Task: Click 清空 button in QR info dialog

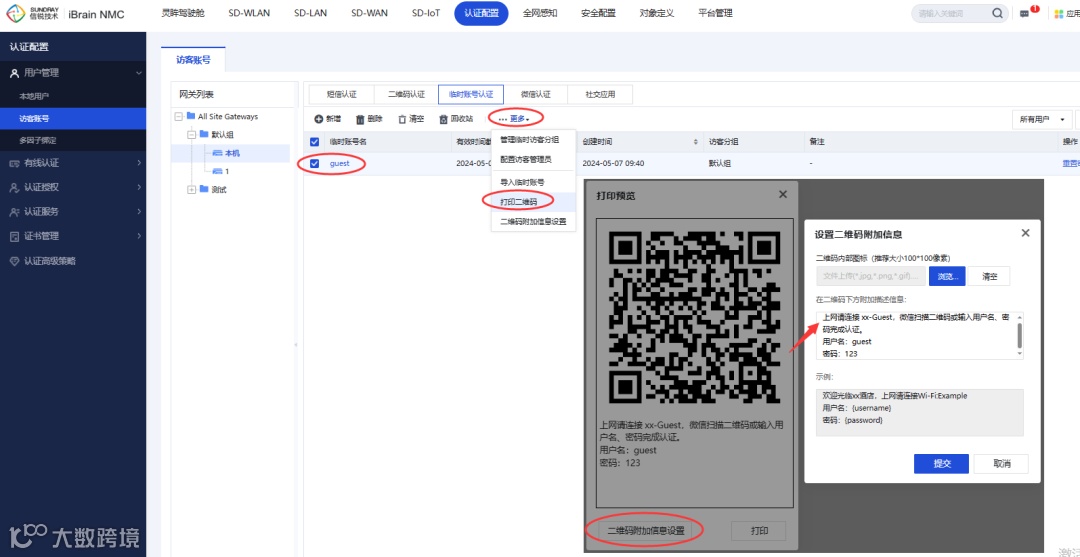Action: tap(989, 276)
